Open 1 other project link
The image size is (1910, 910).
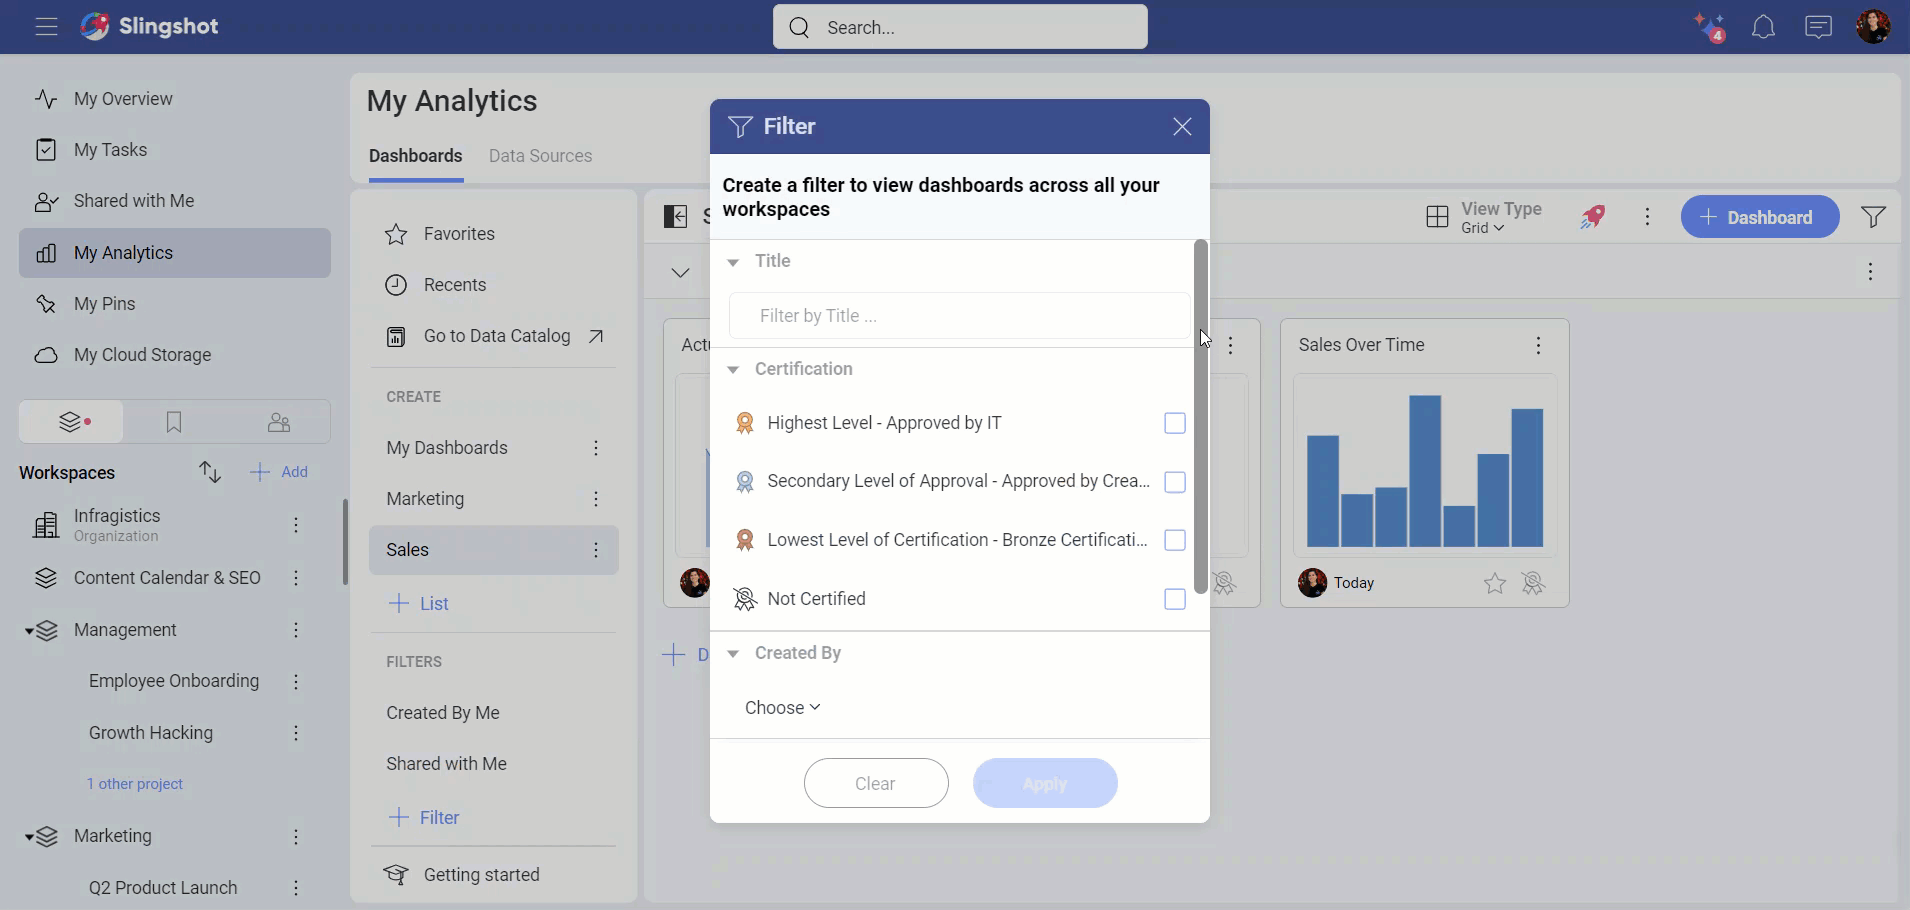tap(135, 784)
